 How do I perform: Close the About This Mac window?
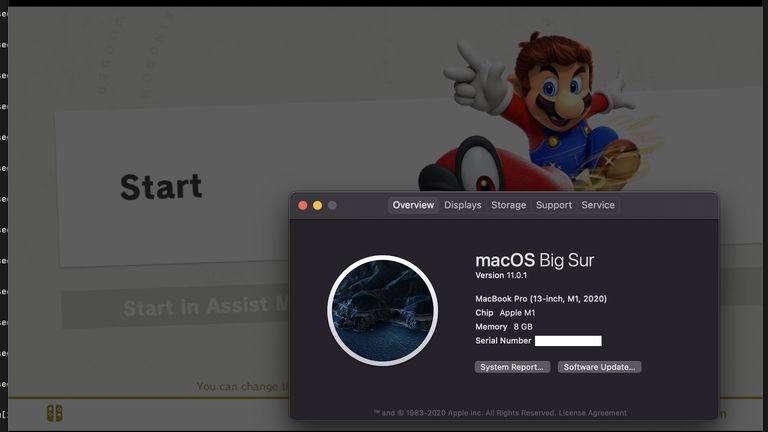coord(303,206)
